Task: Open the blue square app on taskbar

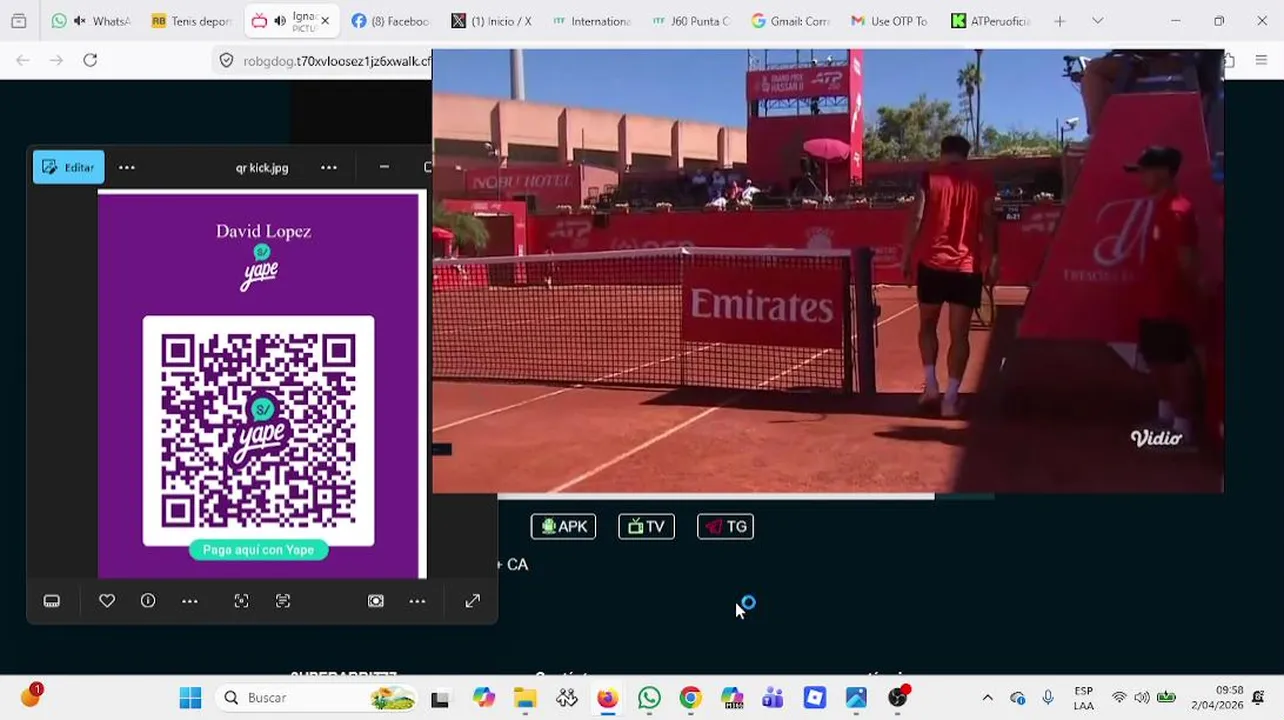Action: (815, 698)
